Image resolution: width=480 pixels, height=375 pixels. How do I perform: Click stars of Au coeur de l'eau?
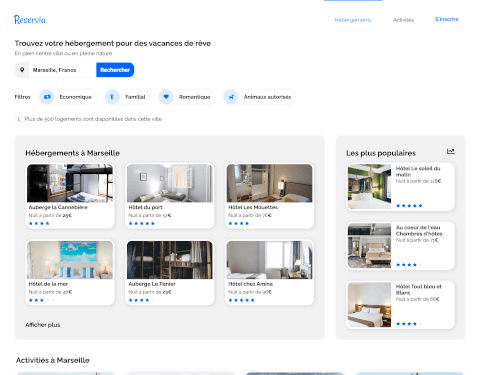(x=409, y=265)
